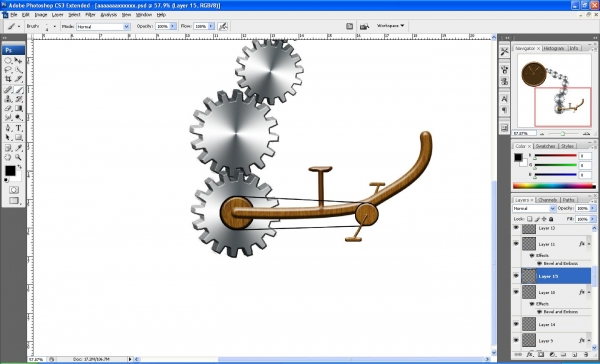Viewport: 600px width, 364px height.
Task: Click the Delete layer trash icon
Action: point(586,355)
